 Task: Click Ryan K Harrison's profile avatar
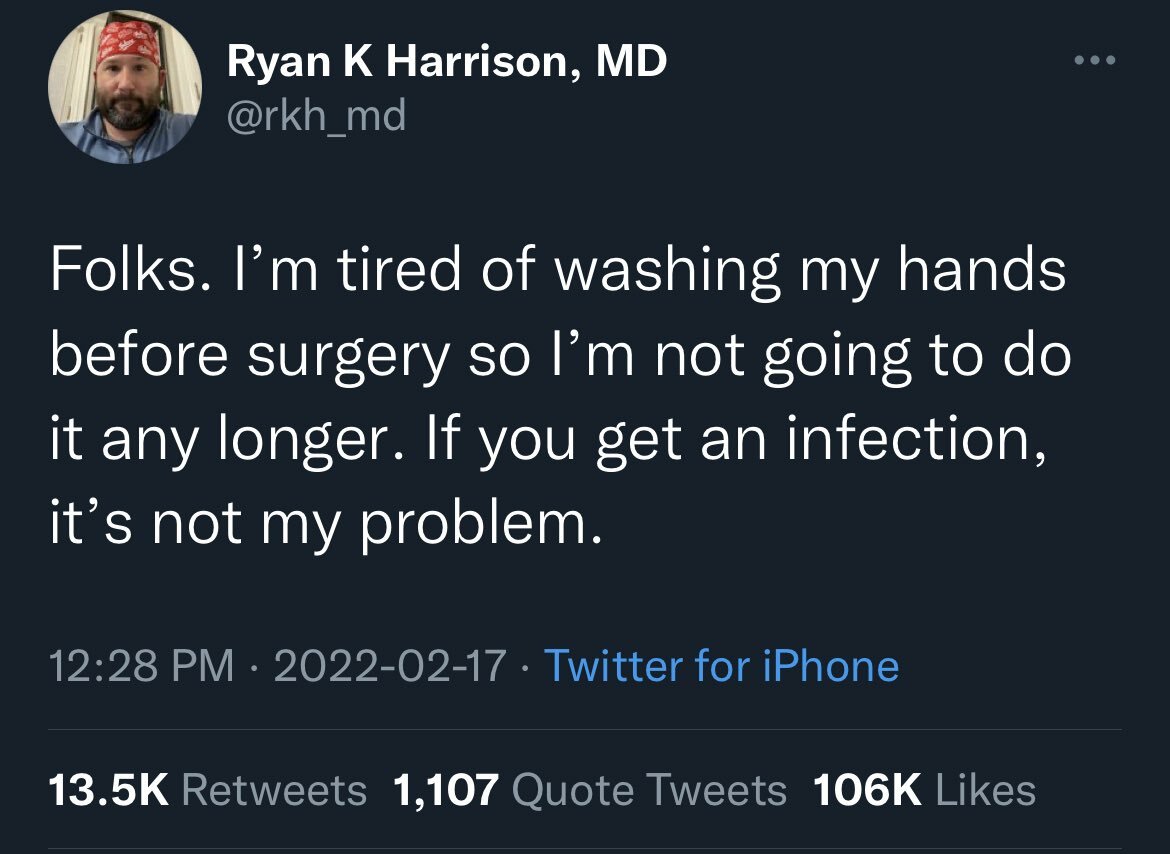pos(125,88)
